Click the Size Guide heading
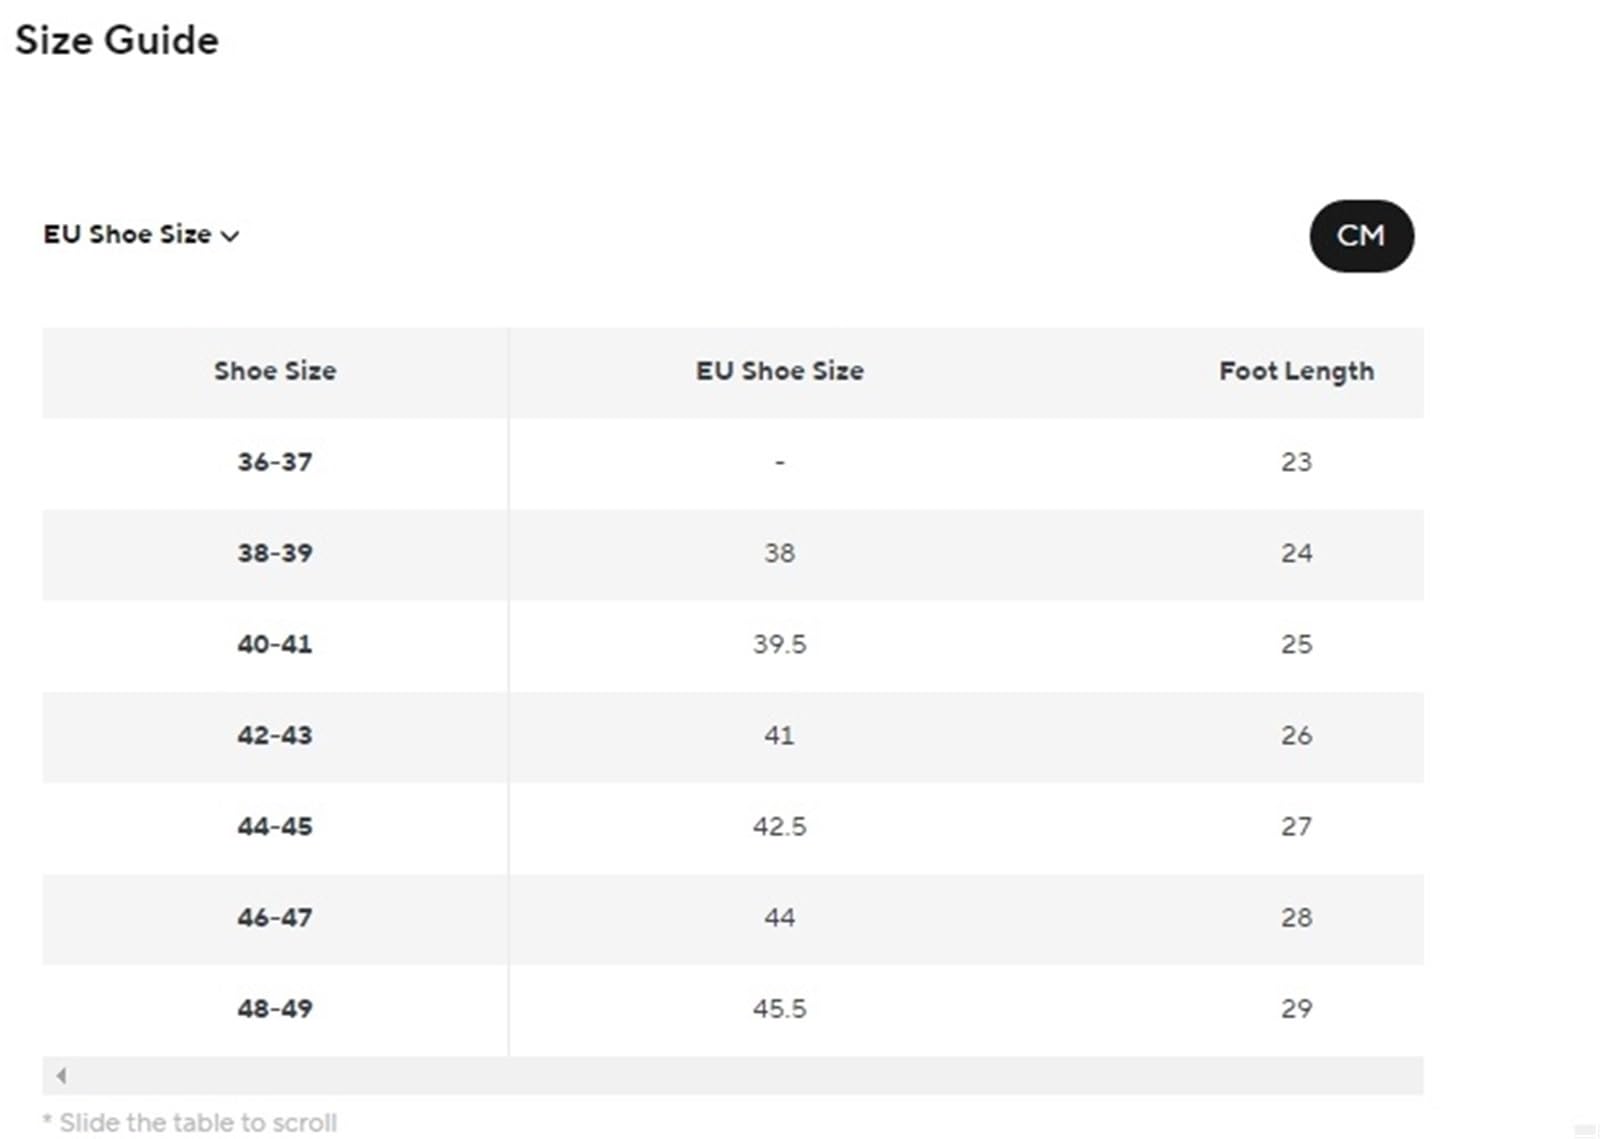1600x1139 pixels. (x=117, y=40)
